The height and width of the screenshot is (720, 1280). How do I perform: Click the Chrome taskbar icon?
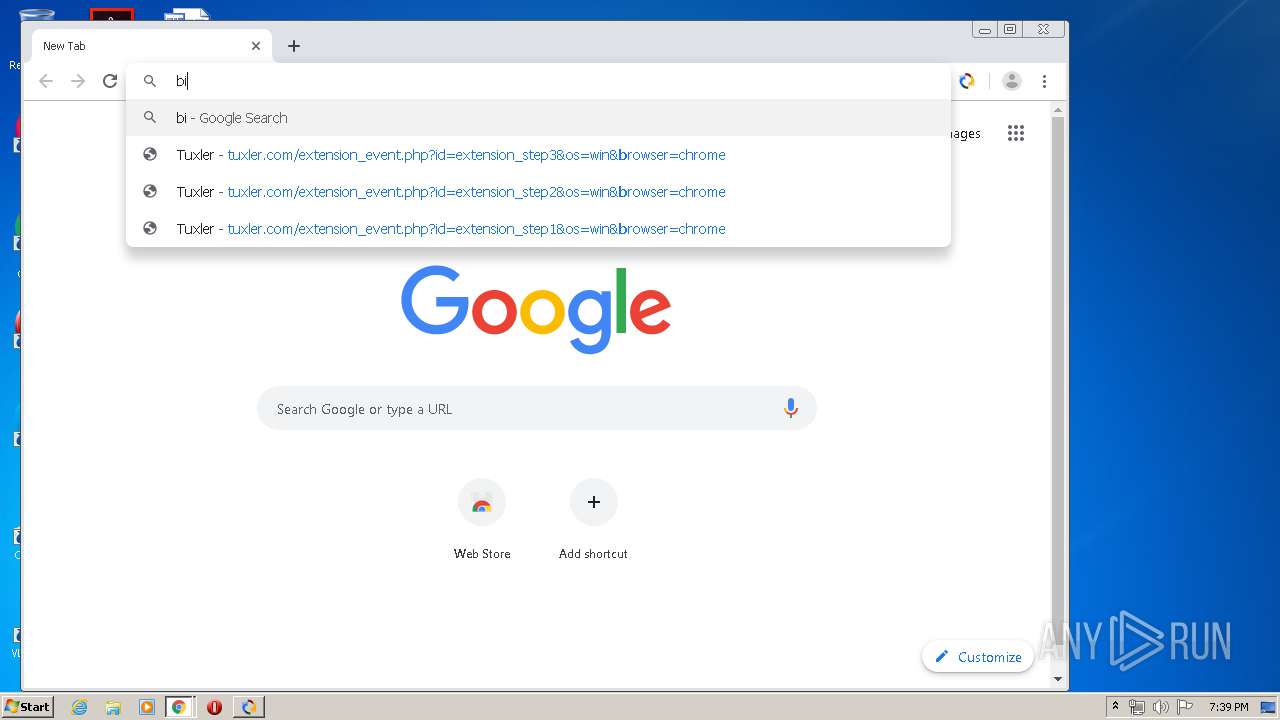pos(179,707)
